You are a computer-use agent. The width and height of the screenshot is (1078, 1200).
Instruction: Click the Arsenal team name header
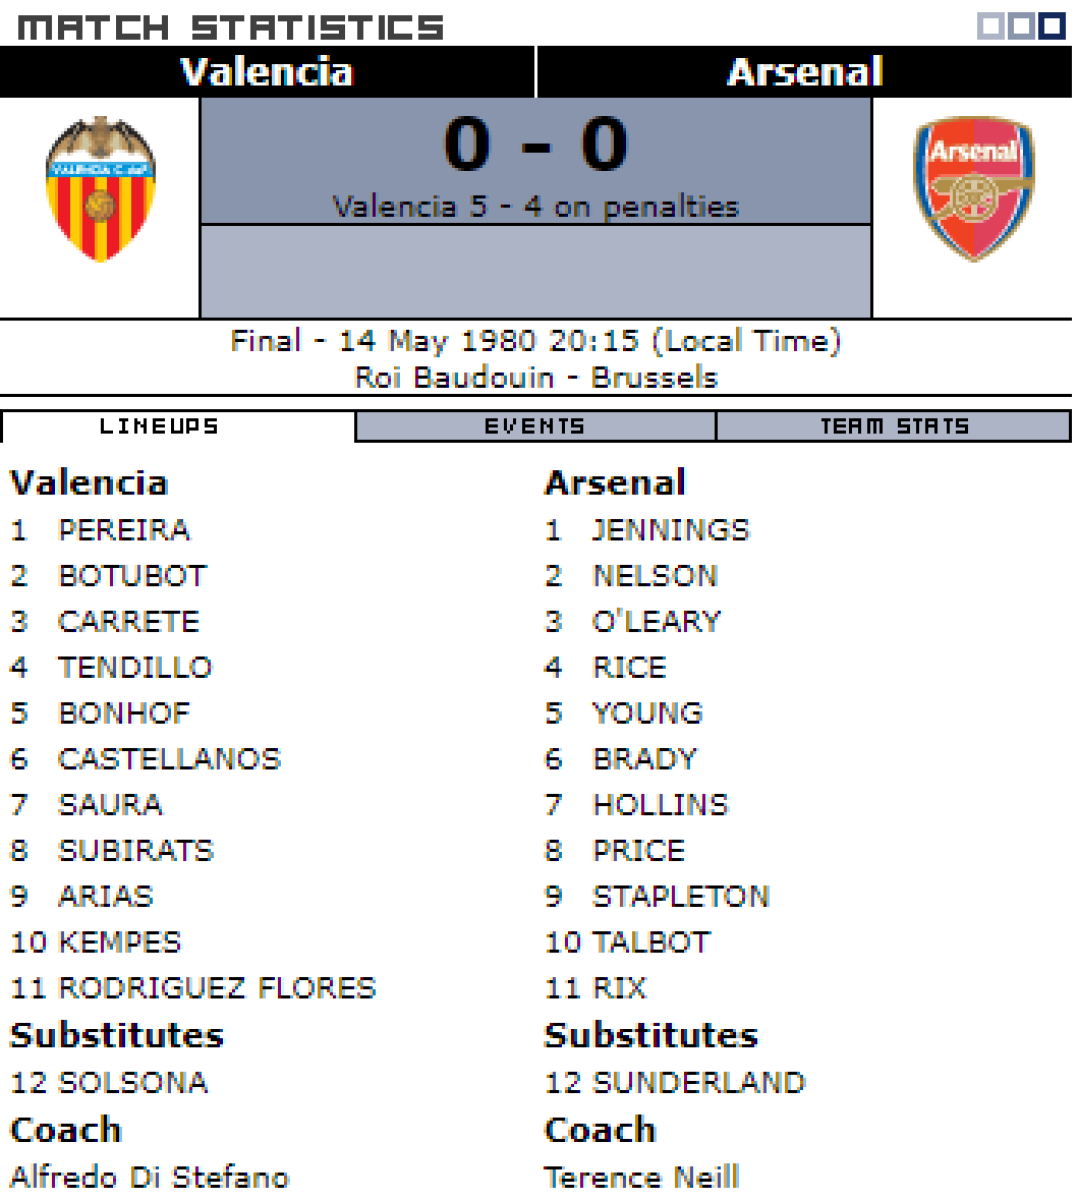pyautogui.click(x=805, y=72)
